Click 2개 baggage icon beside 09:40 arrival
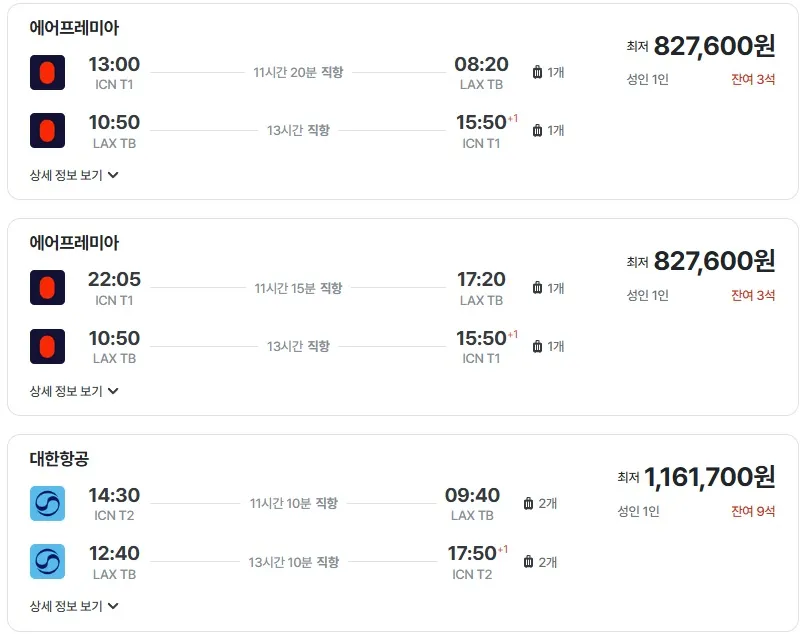The height and width of the screenshot is (634, 800). coord(529,503)
